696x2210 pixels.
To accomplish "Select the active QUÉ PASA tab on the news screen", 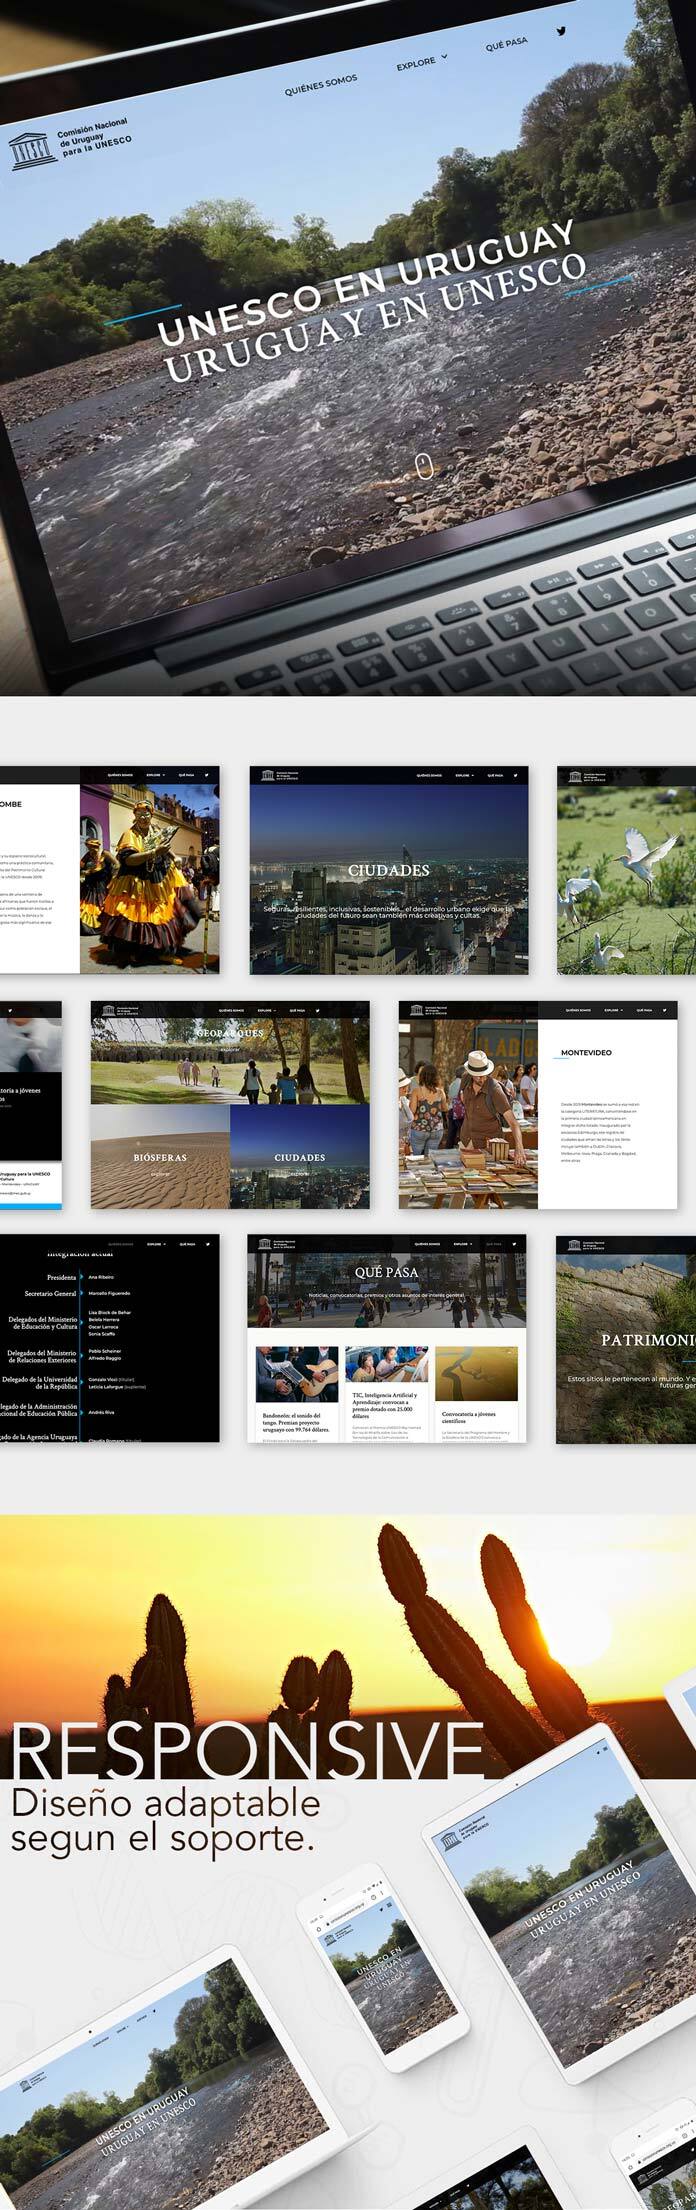I will click(494, 1244).
